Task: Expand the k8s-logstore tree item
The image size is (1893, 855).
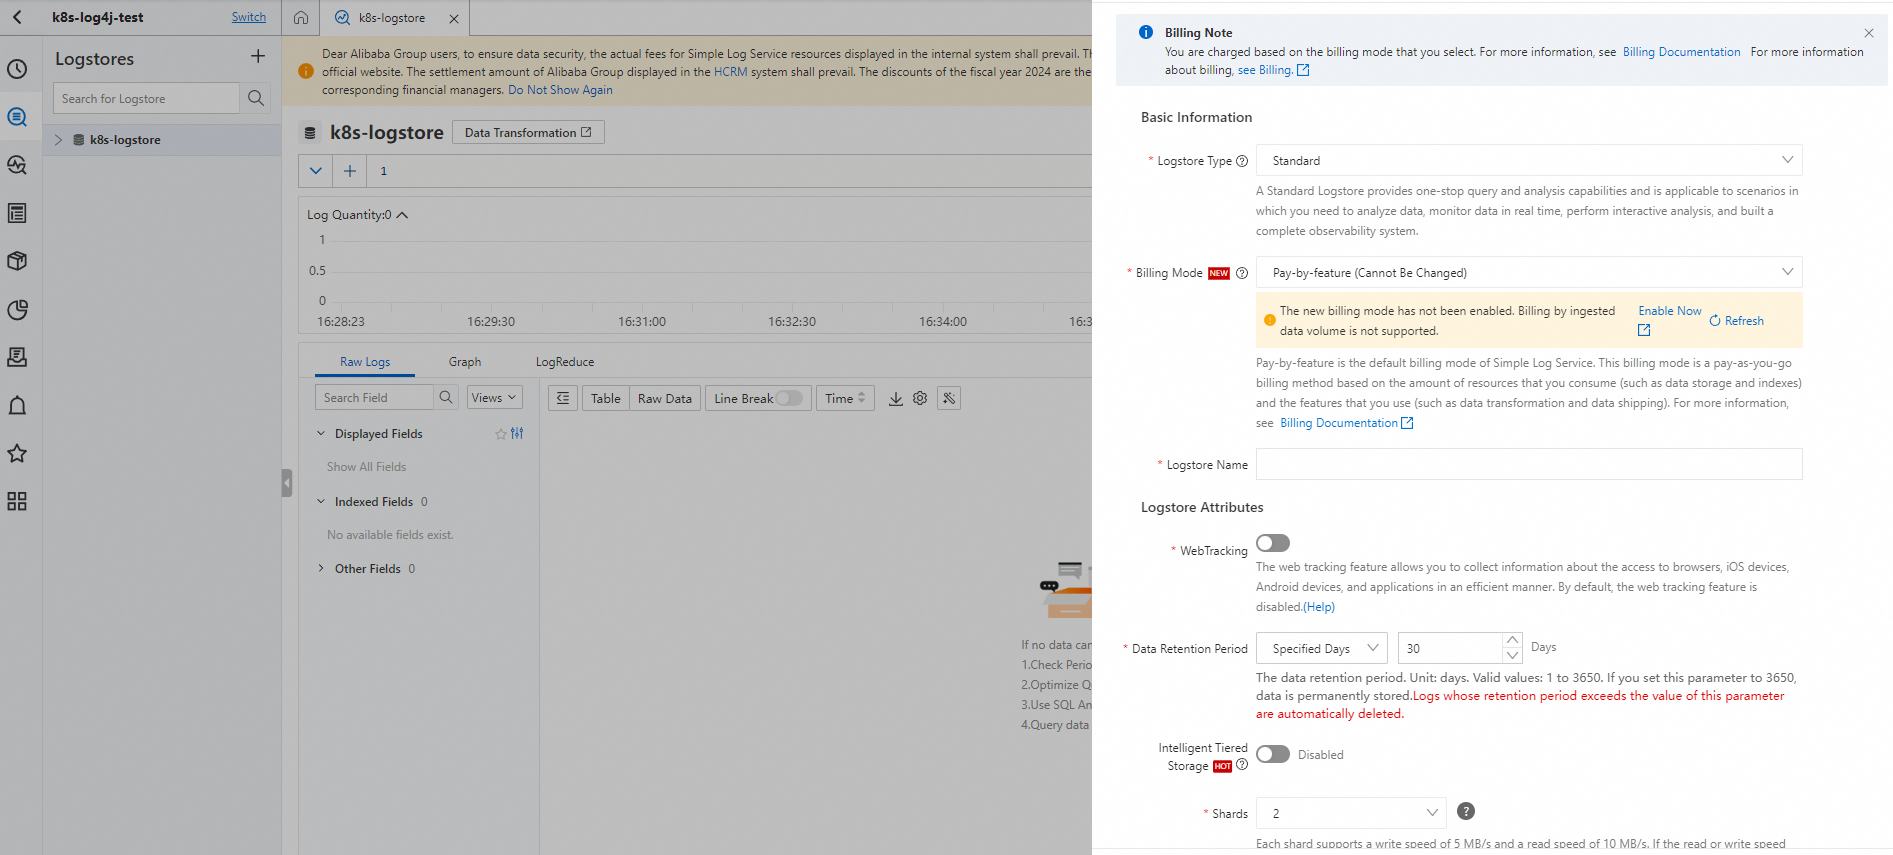Action: [58, 140]
